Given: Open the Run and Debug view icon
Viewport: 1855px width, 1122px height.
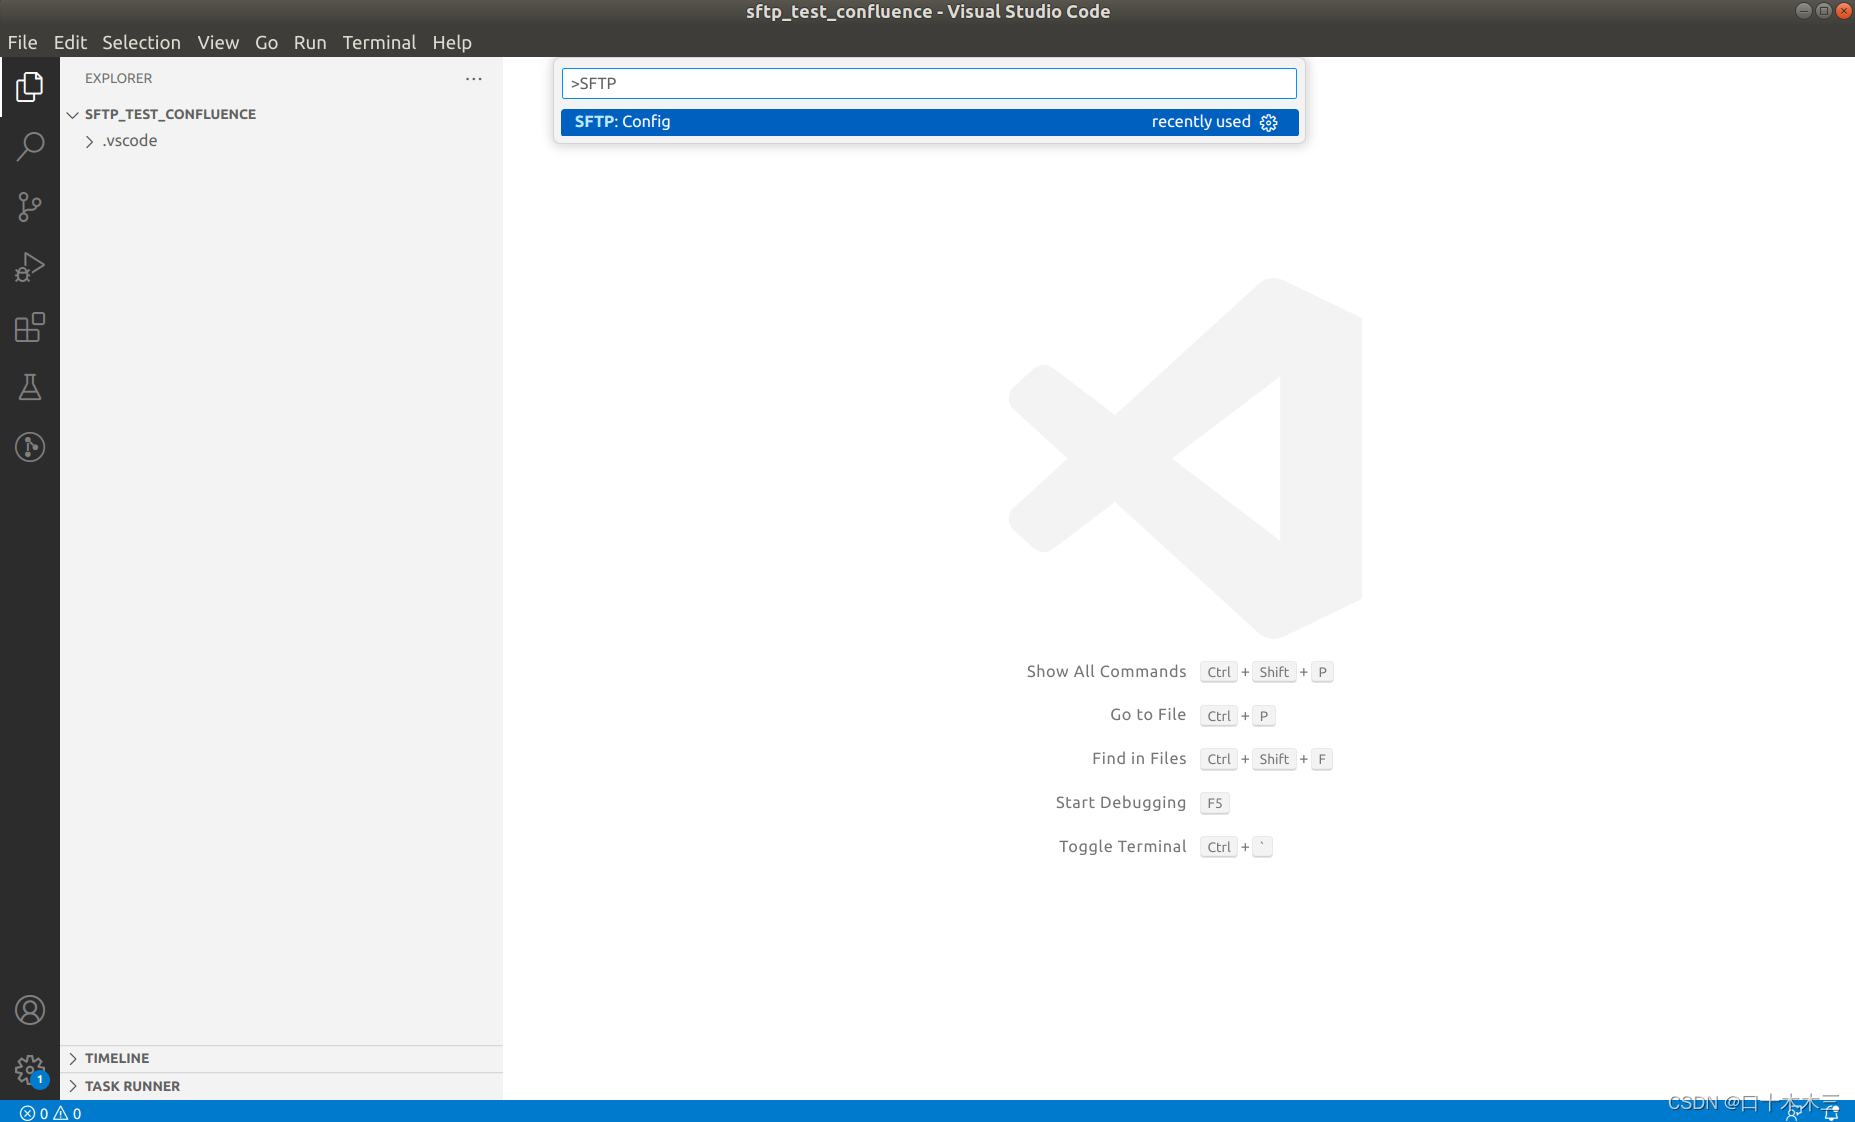Looking at the screenshot, I should pyautogui.click(x=30, y=267).
